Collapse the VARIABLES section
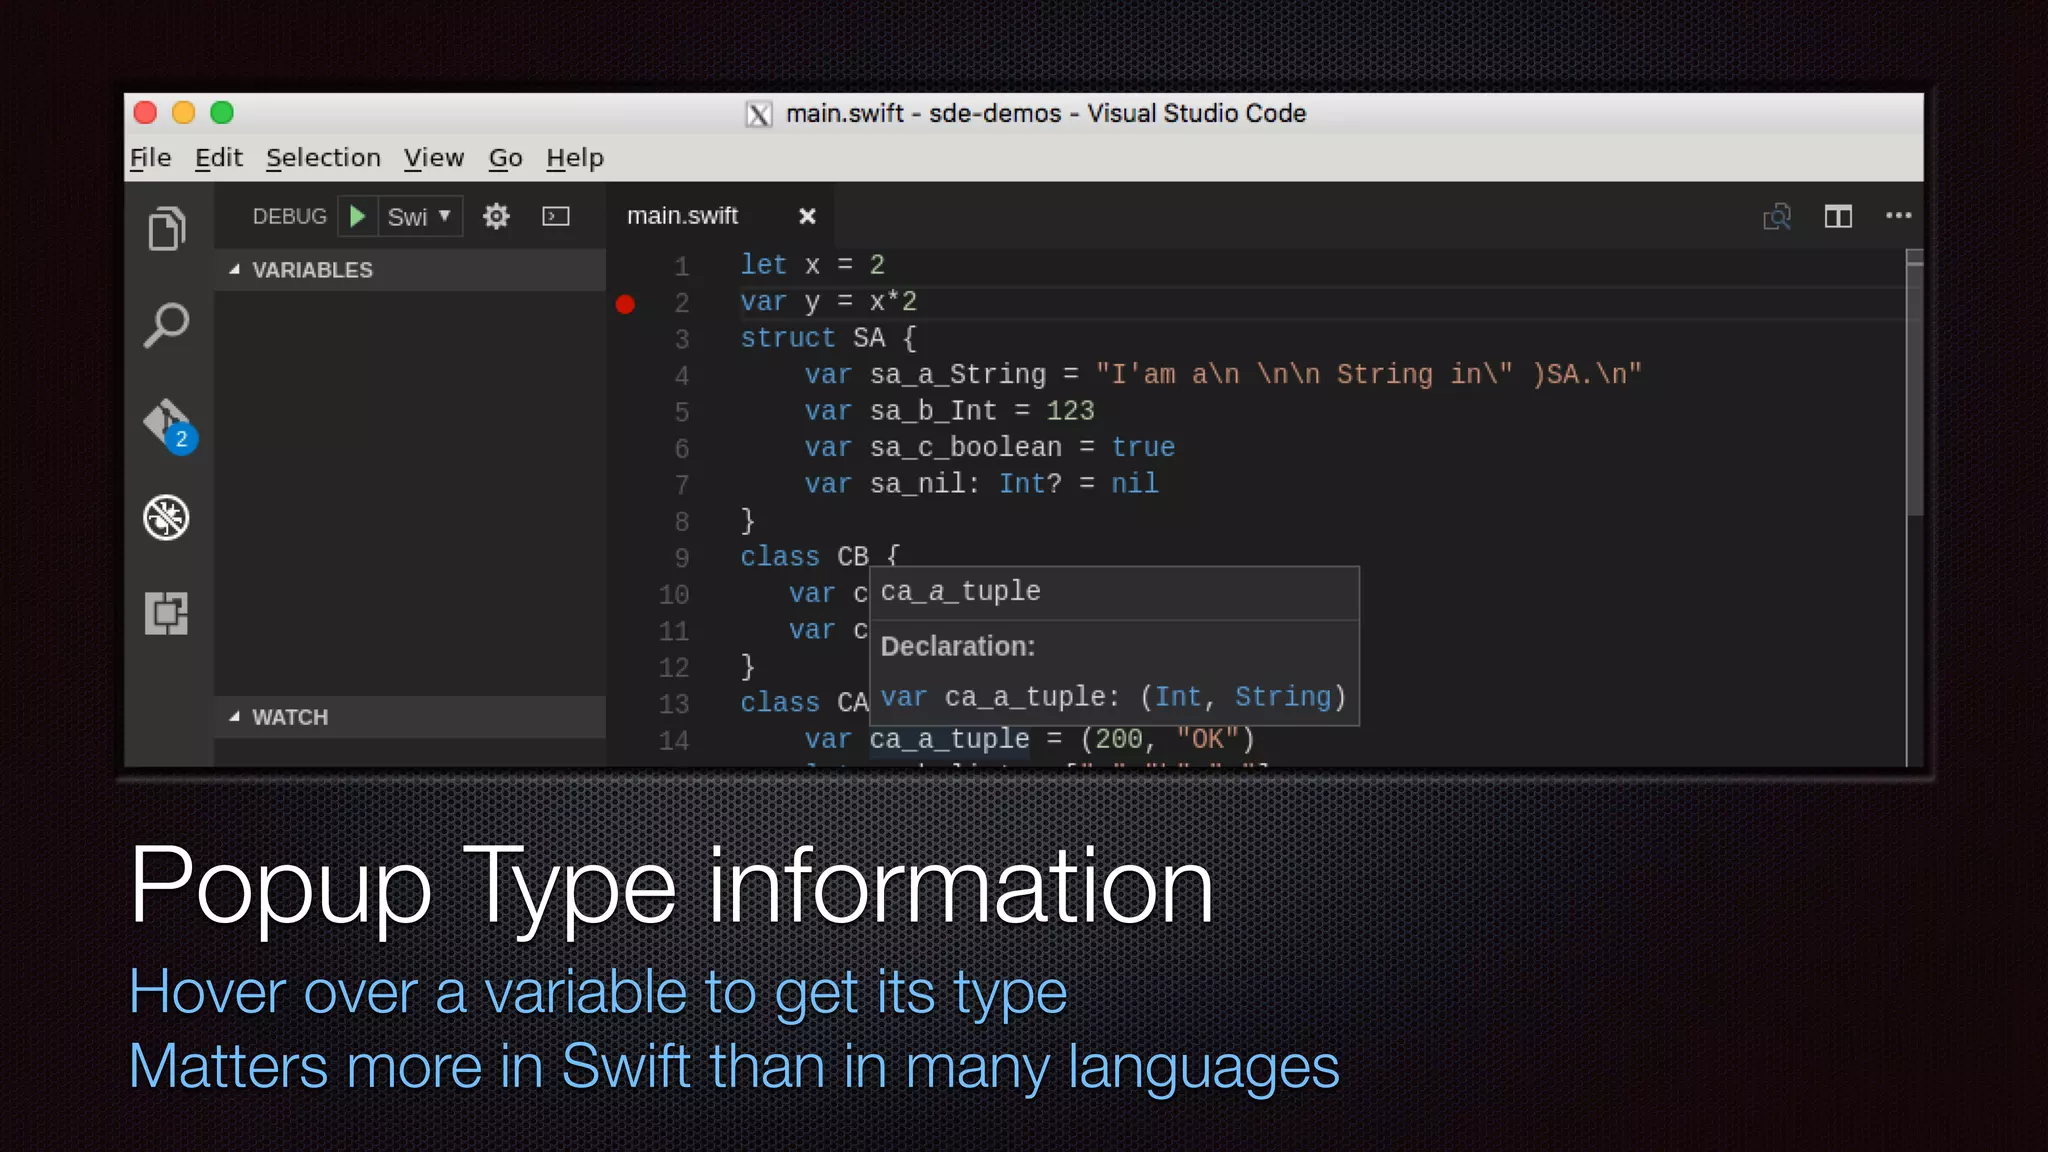The height and width of the screenshot is (1152, 2048). point(409,270)
